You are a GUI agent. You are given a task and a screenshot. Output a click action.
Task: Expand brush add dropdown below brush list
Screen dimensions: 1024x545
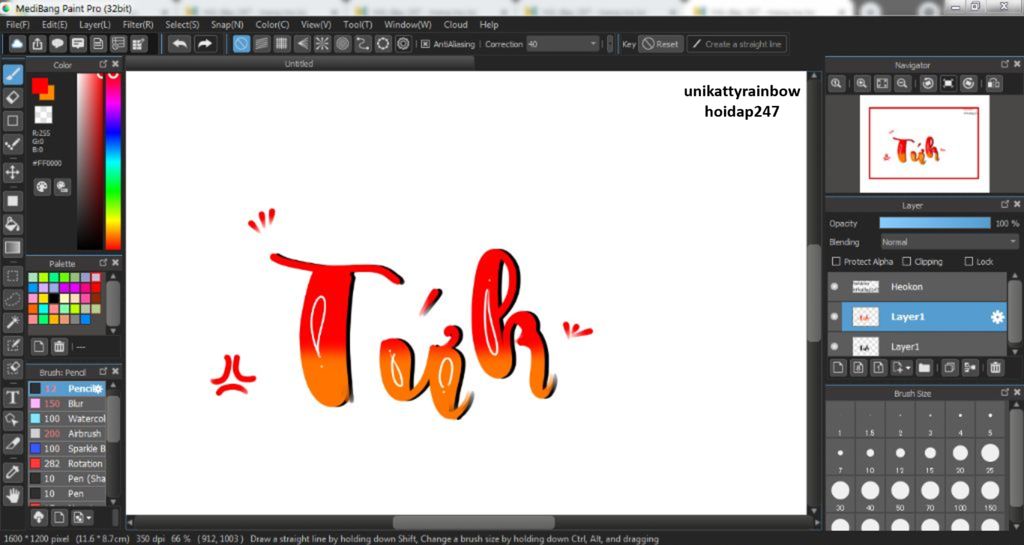point(89,518)
